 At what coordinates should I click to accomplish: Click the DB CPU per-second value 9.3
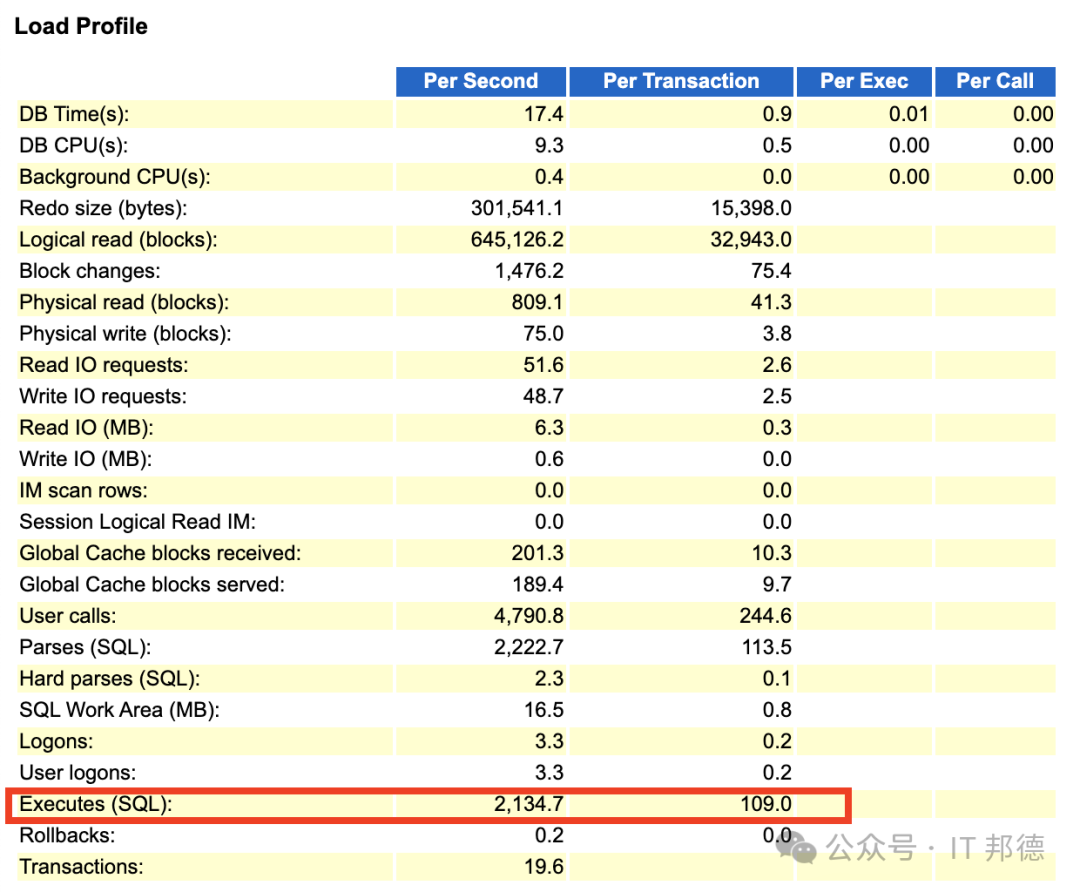tap(549, 146)
